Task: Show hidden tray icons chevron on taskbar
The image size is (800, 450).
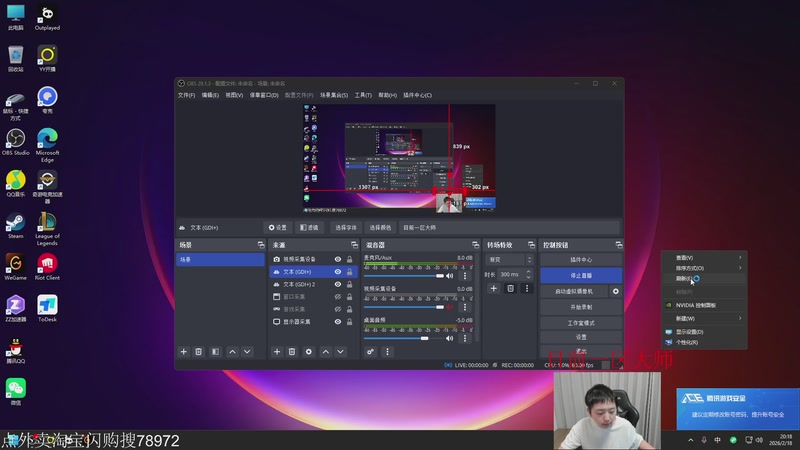Action: click(691, 440)
